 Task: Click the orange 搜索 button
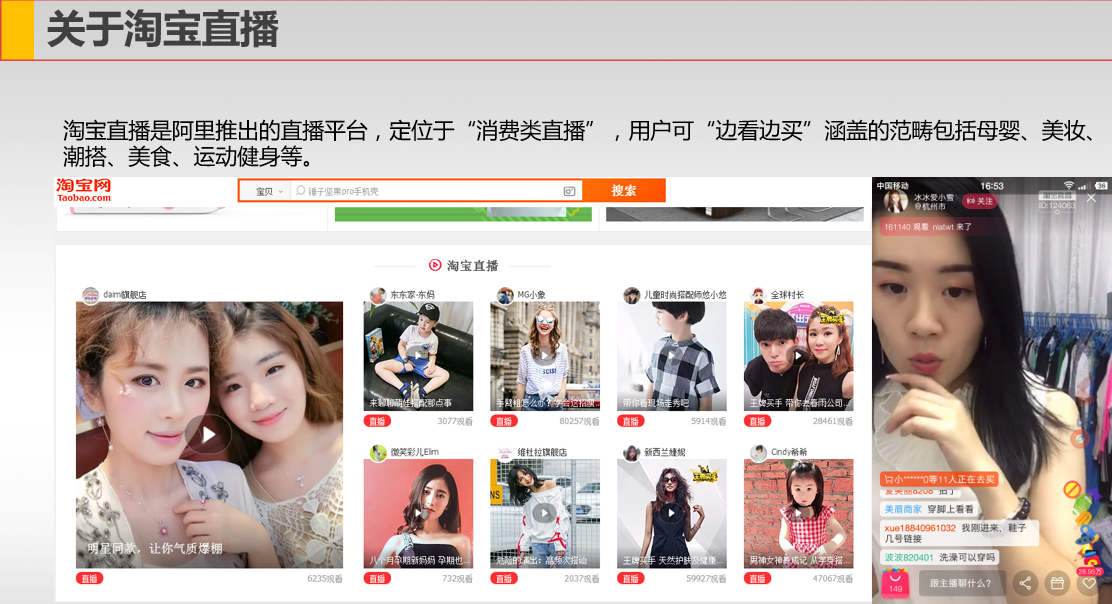tap(623, 191)
